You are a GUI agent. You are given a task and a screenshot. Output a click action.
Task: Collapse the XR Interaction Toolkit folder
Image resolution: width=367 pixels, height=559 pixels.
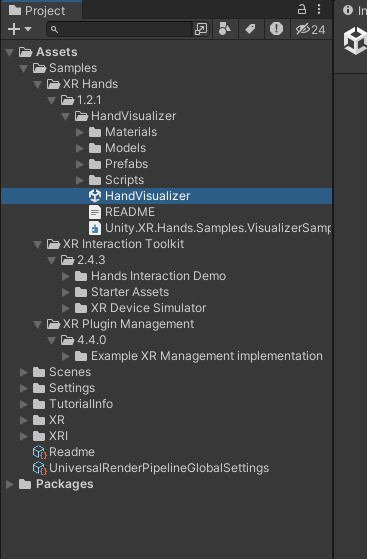click(37, 245)
